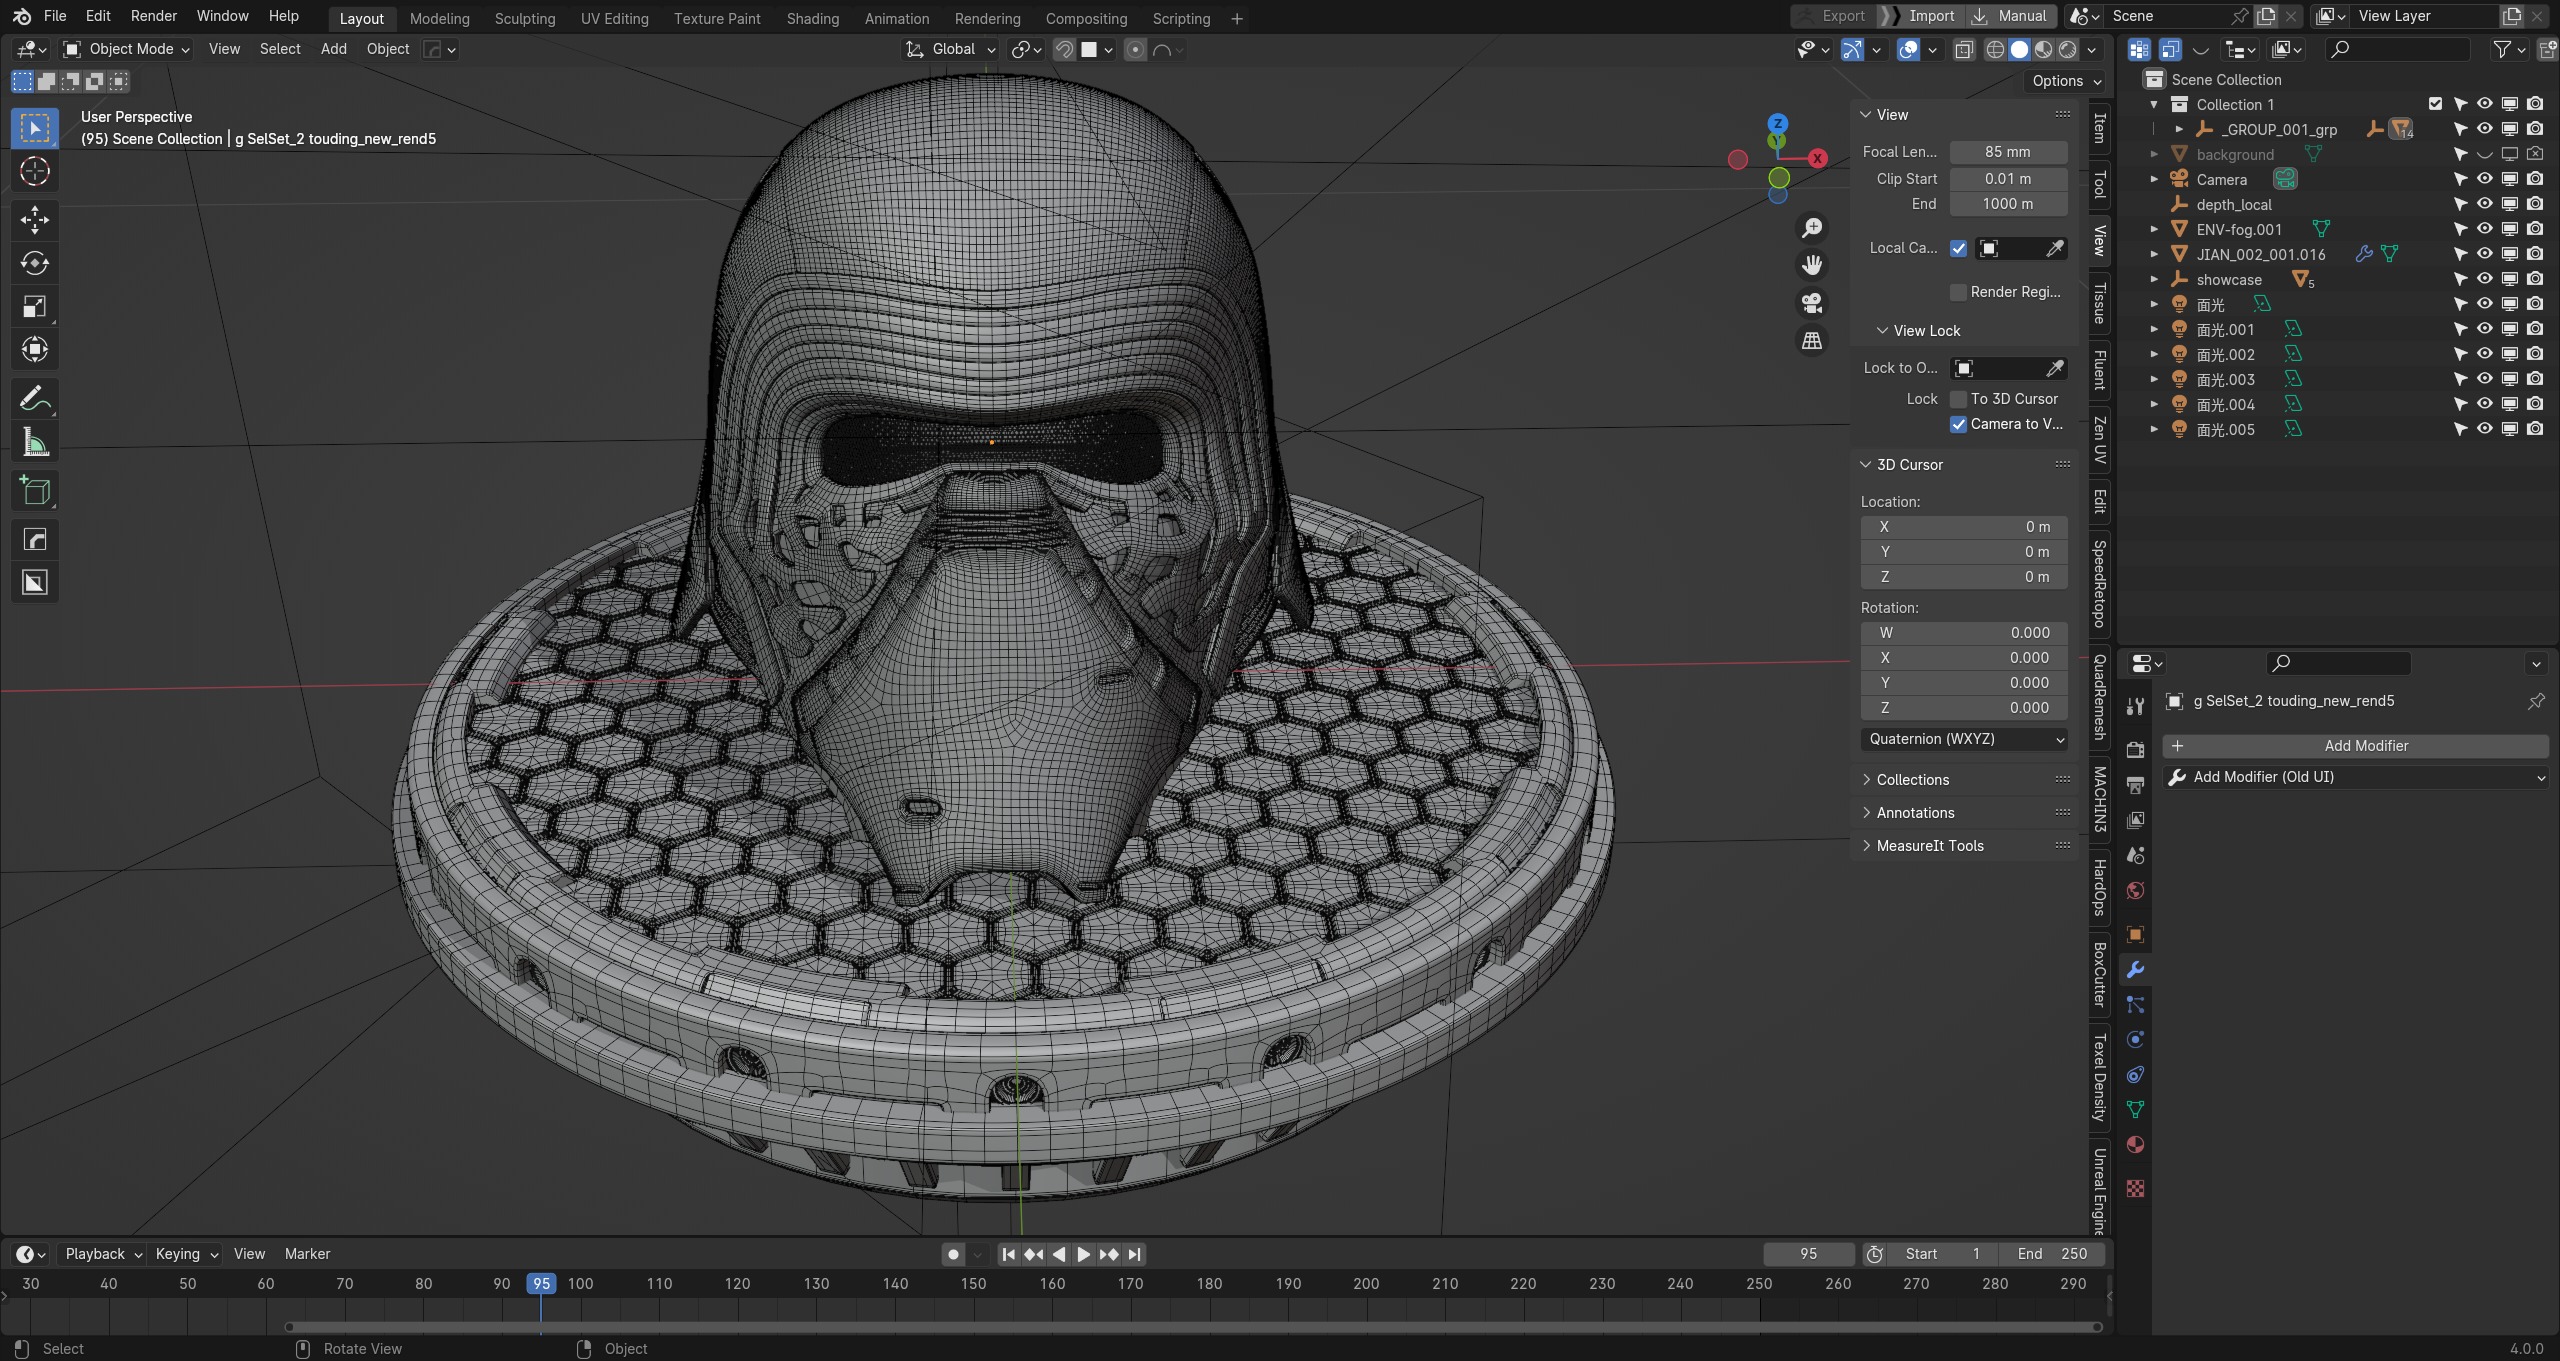Screen dimensions: 2560x1361
Task: Open Quaternion rotation mode dropdown
Action: [x=1964, y=739]
